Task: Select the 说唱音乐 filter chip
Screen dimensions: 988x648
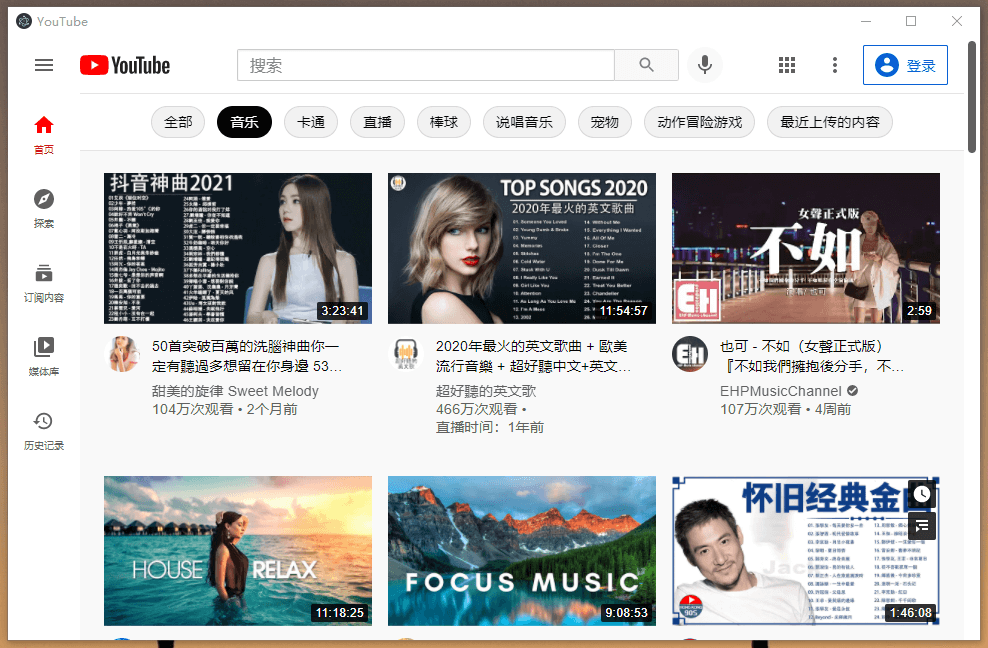Action: [524, 122]
